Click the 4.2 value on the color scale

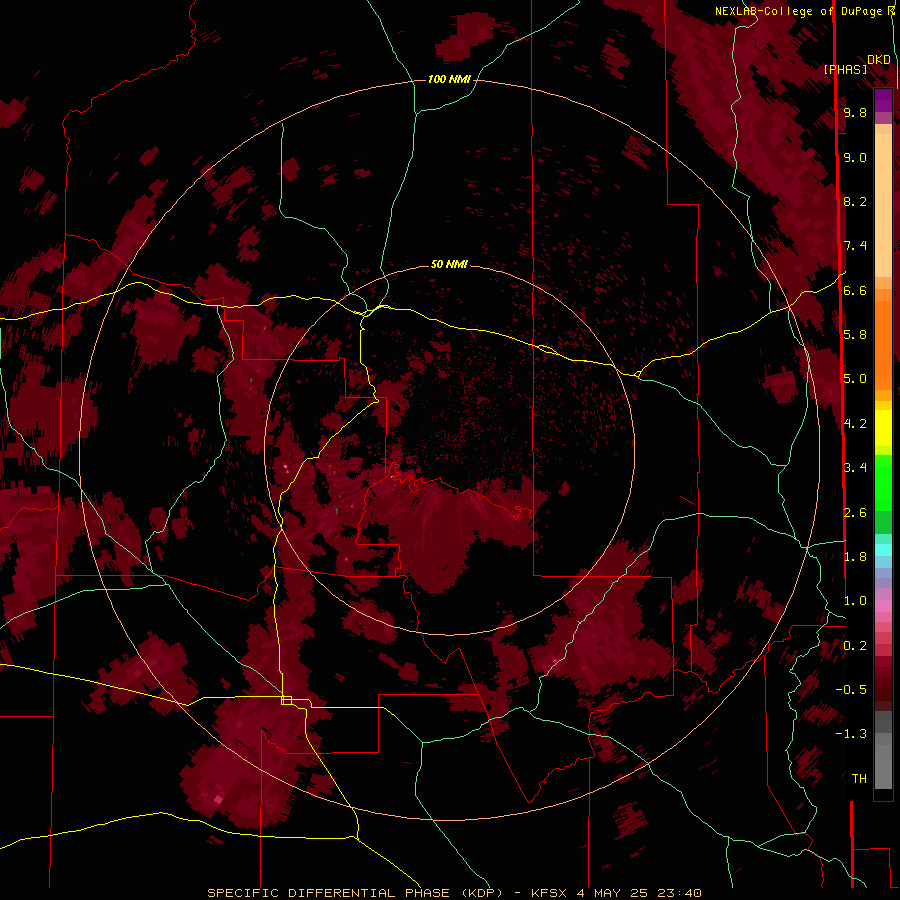pos(855,424)
